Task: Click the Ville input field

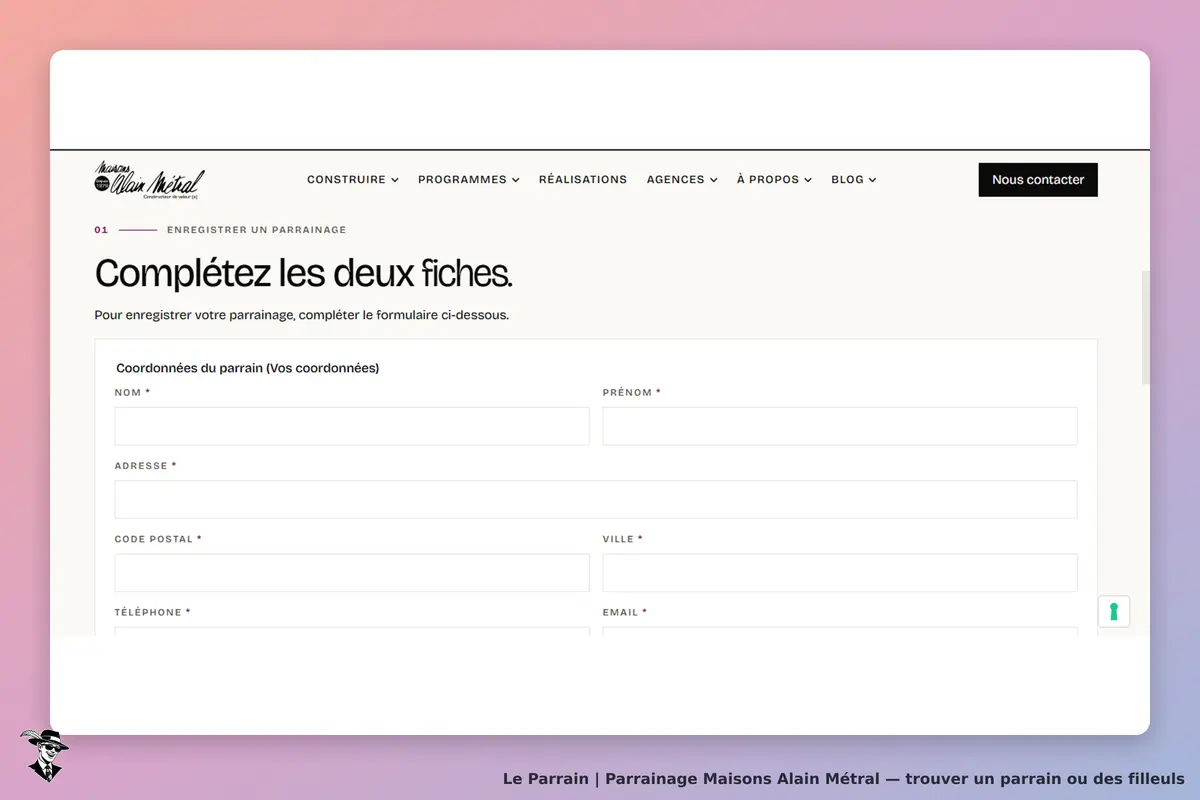Action: pyautogui.click(x=840, y=573)
